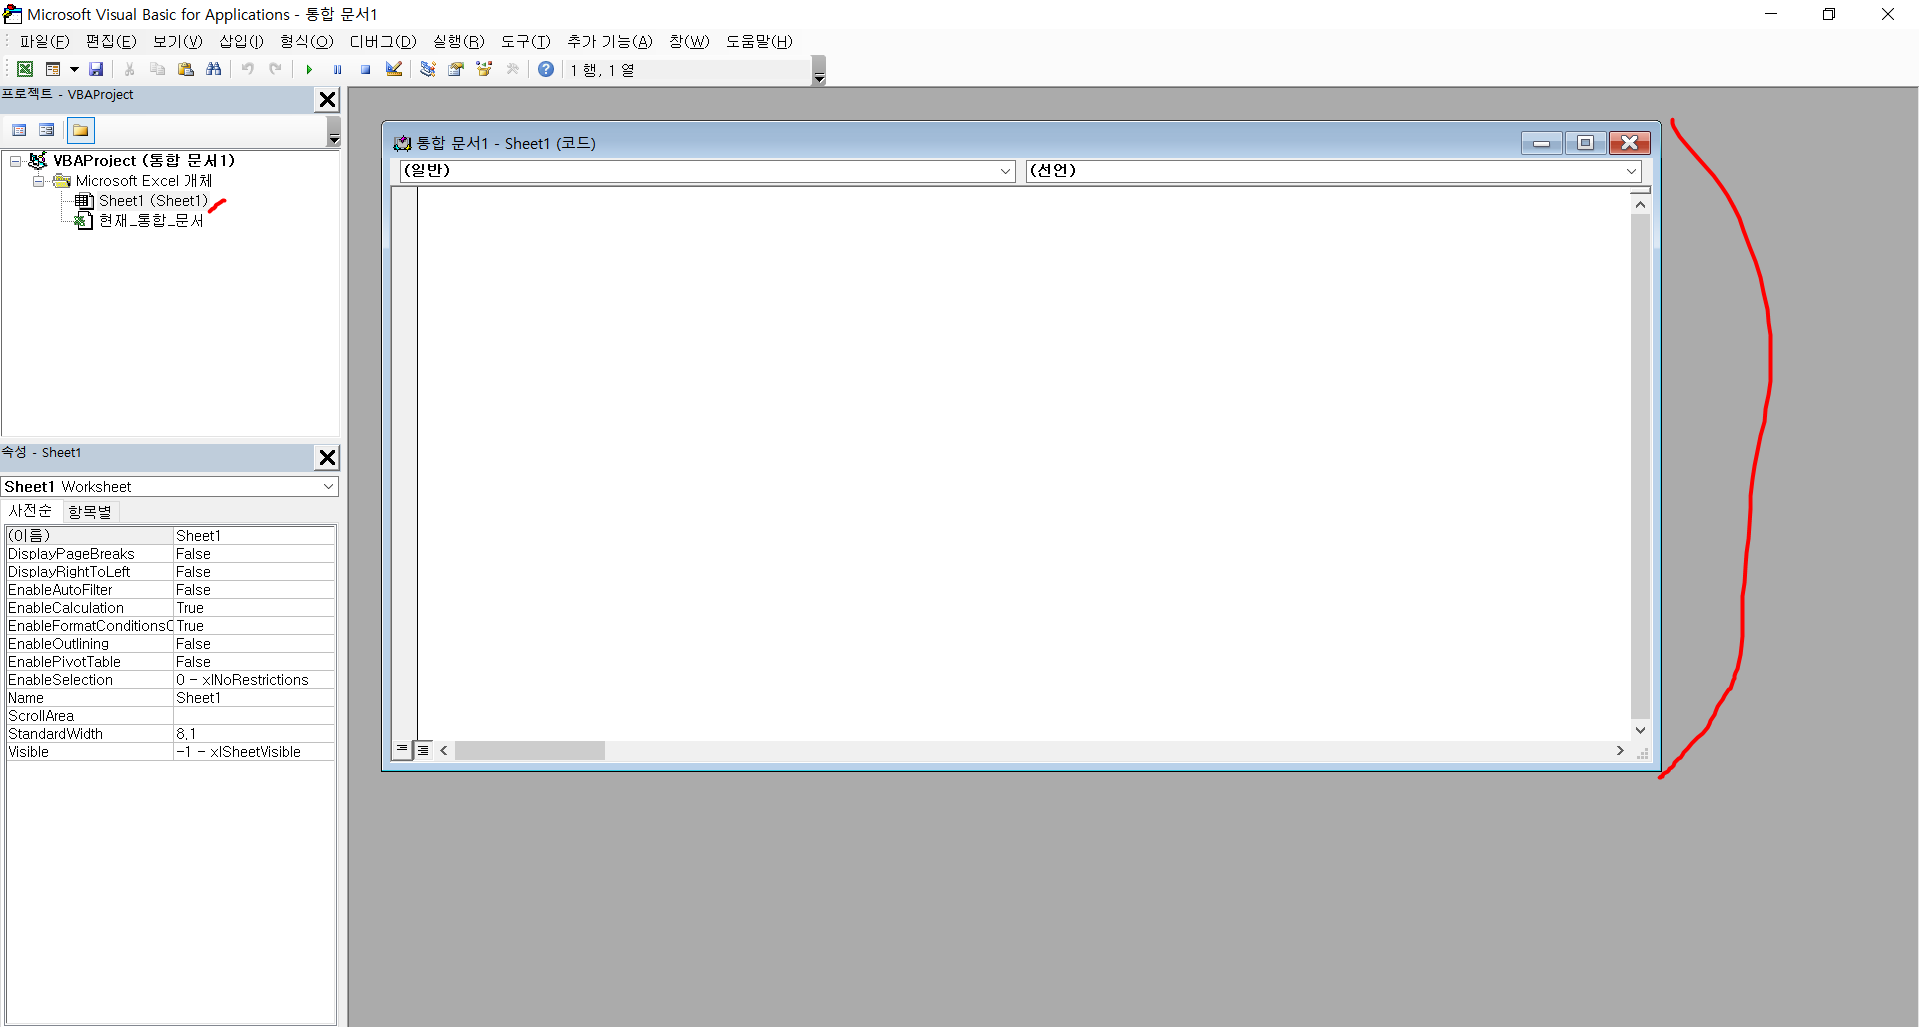Run macro with the green play icon
This screenshot has height=1027, width=1919.
(x=309, y=69)
